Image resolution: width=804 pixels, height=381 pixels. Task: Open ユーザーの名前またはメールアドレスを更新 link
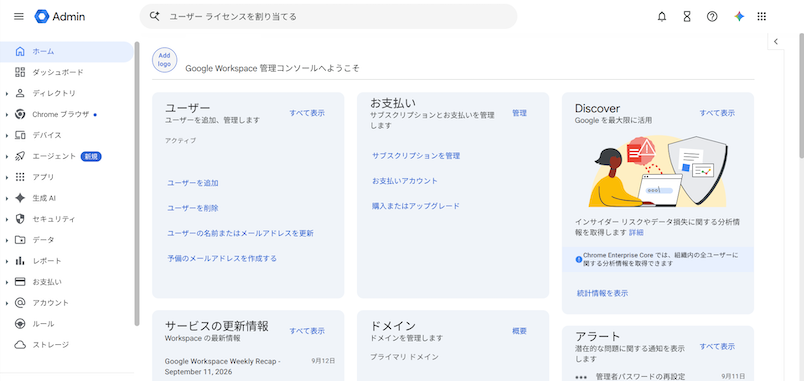(240, 233)
